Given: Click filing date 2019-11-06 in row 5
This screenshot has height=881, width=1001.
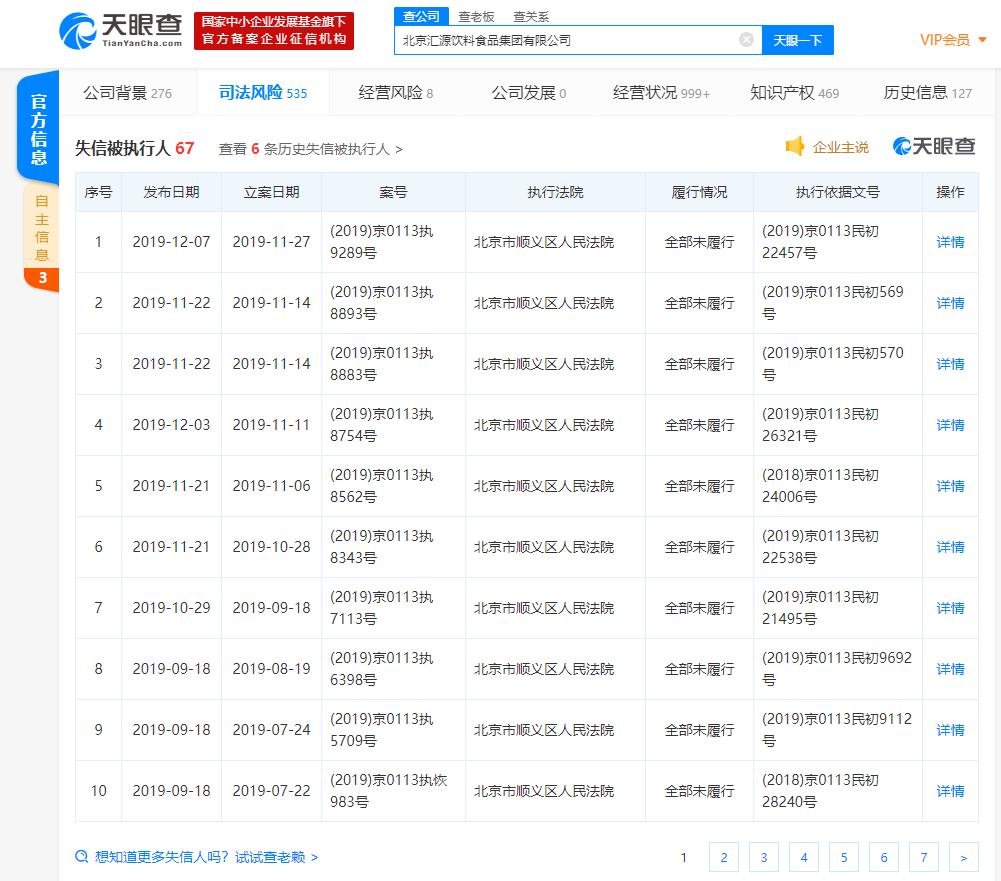Looking at the screenshot, I should [271, 486].
